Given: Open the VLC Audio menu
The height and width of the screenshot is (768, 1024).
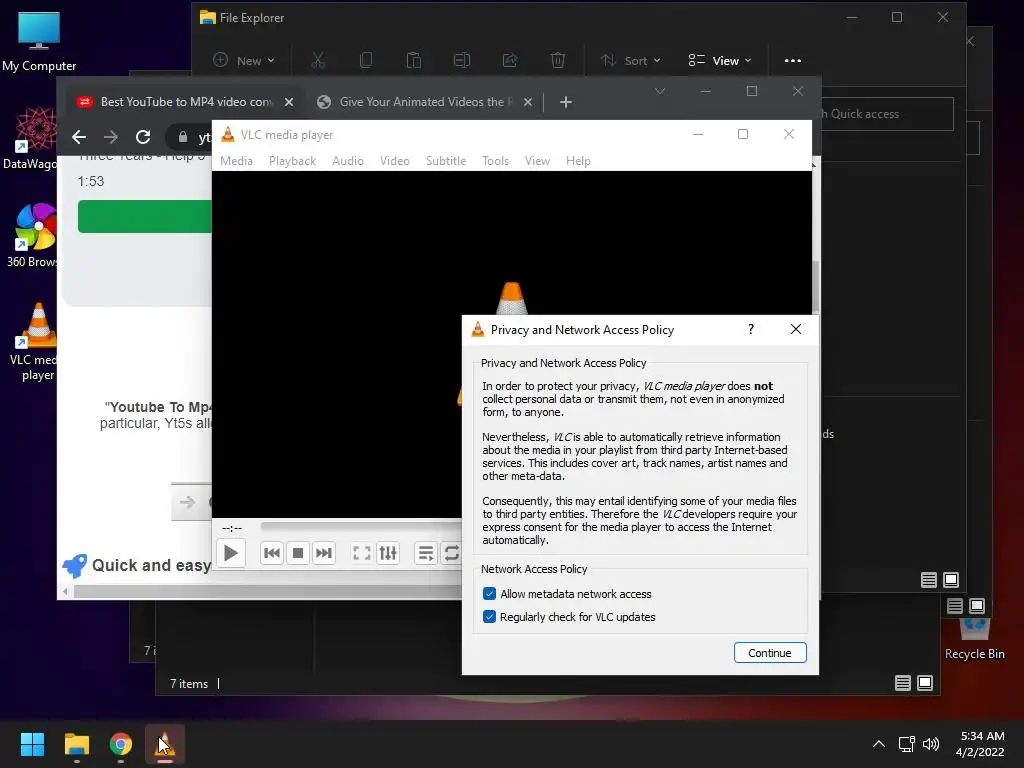Looking at the screenshot, I should 347,161.
